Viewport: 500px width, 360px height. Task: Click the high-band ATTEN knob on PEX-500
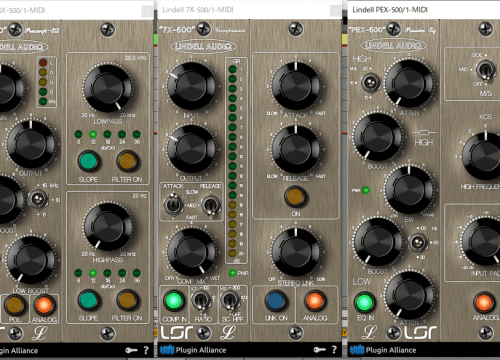(409, 83)
